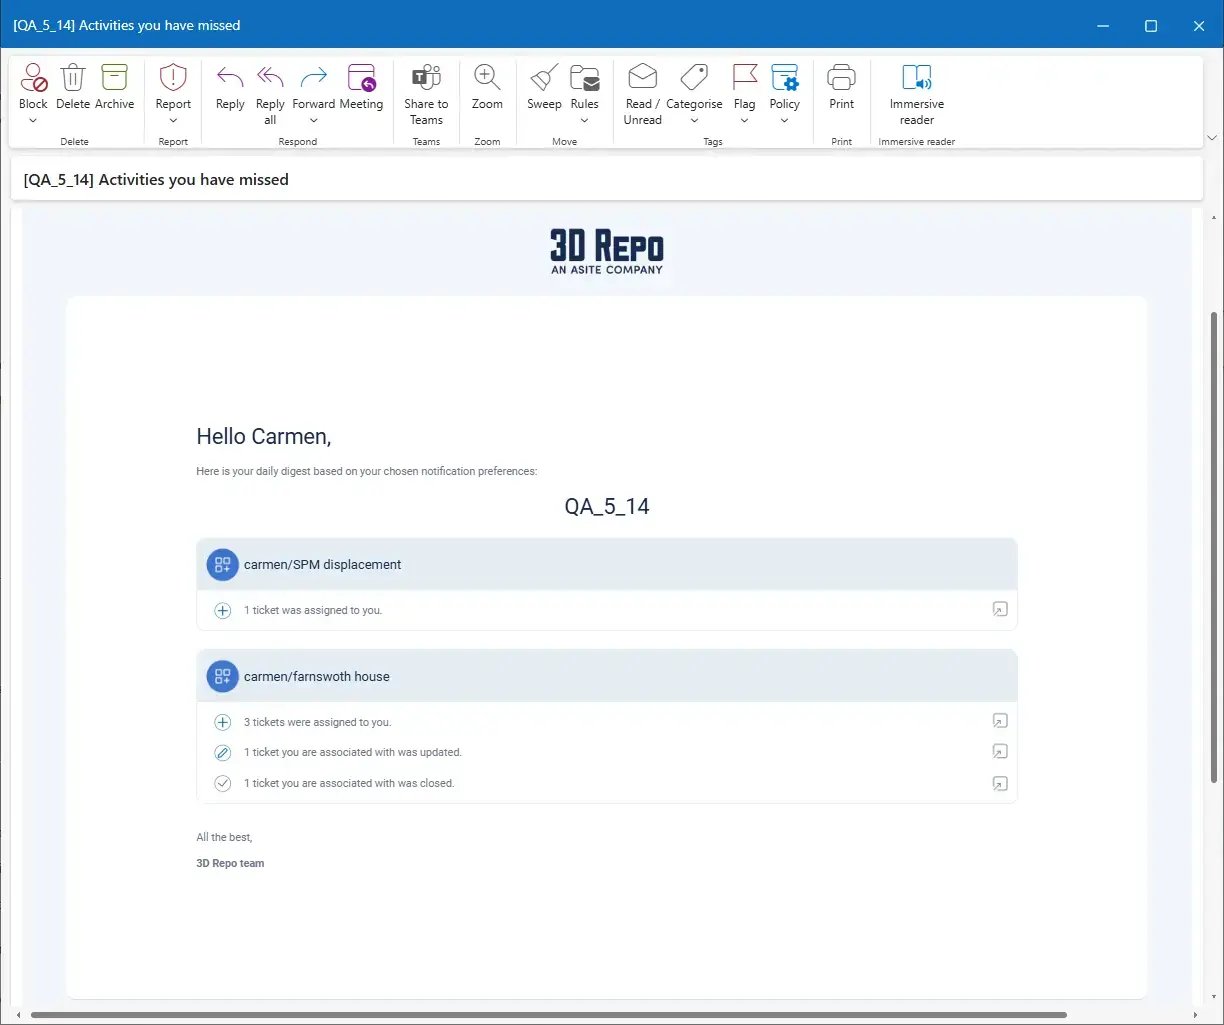Click the checkmark icon for closed ticket
Viewport: 1224px width, 1025px height.
point(223,783)
